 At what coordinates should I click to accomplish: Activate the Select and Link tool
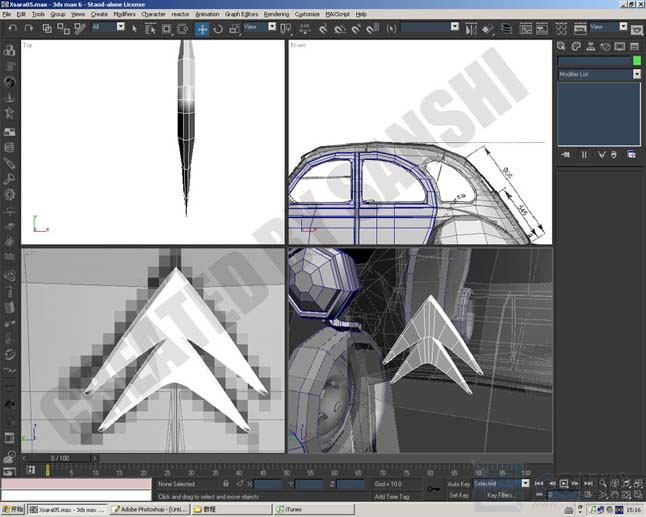[x=47, y=28]
